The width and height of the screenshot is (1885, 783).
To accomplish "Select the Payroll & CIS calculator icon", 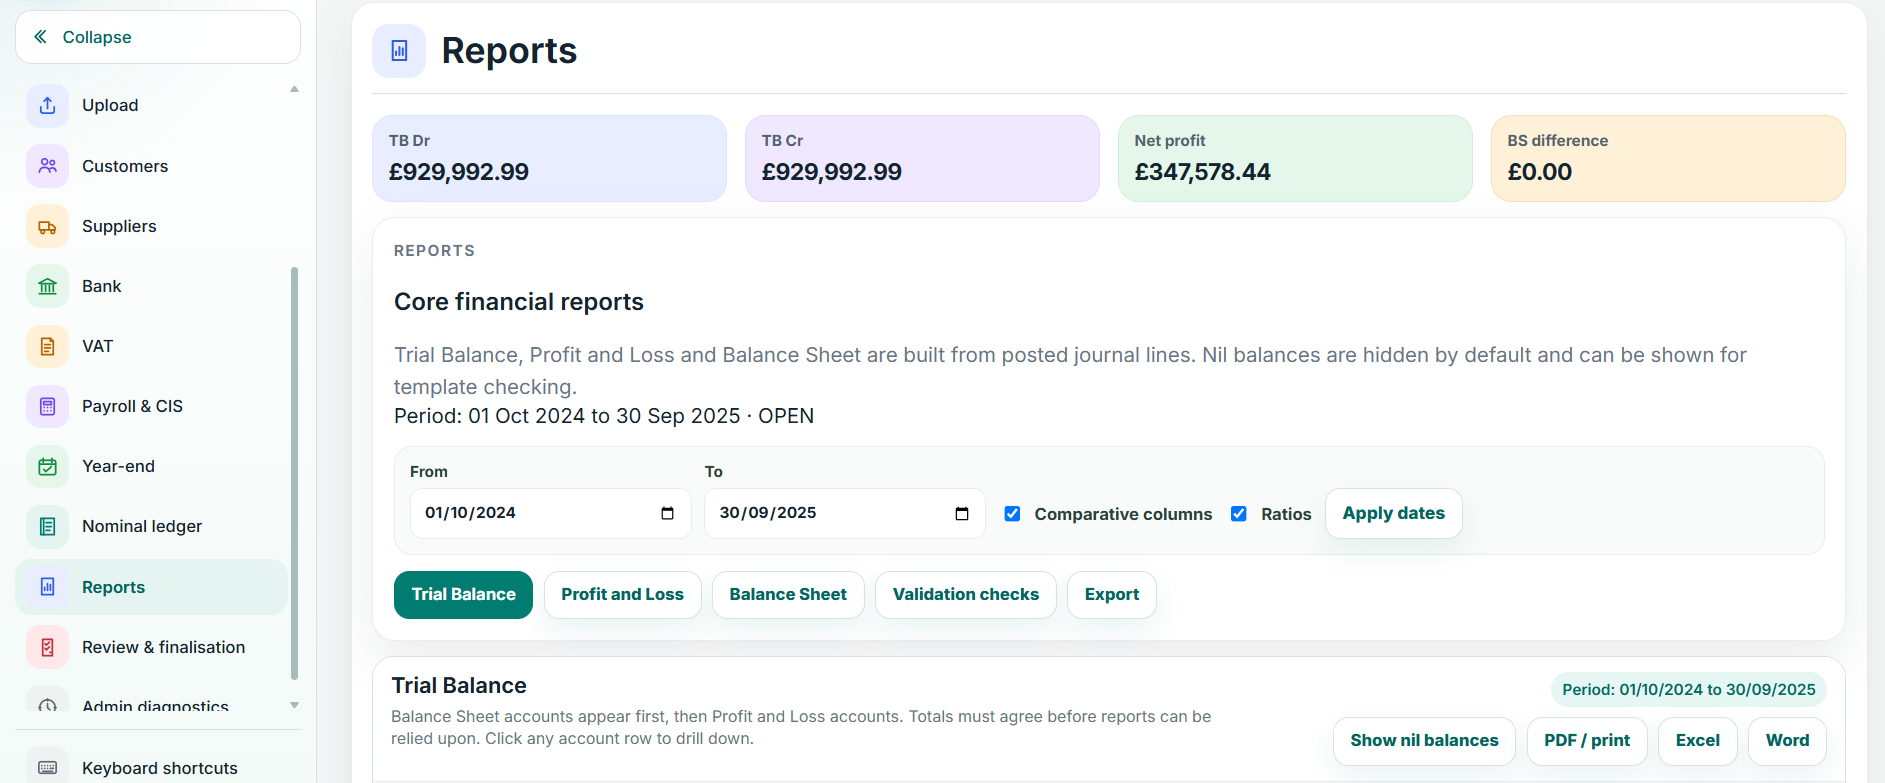I will pyautogui.click(x=47, y=406).
